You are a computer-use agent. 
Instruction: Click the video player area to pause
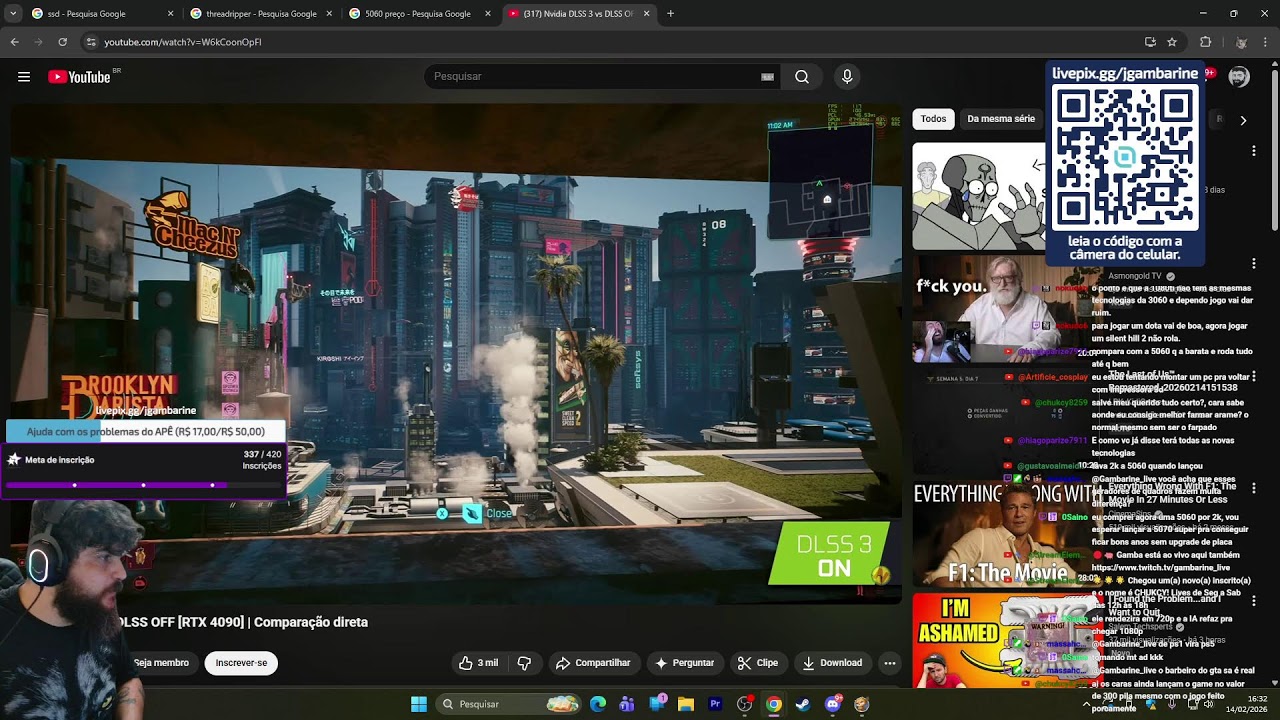tap(456, 354)
